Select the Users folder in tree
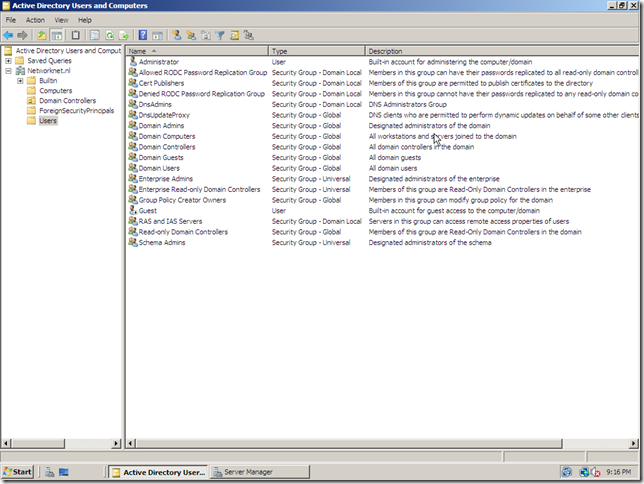 coord(48,120)
